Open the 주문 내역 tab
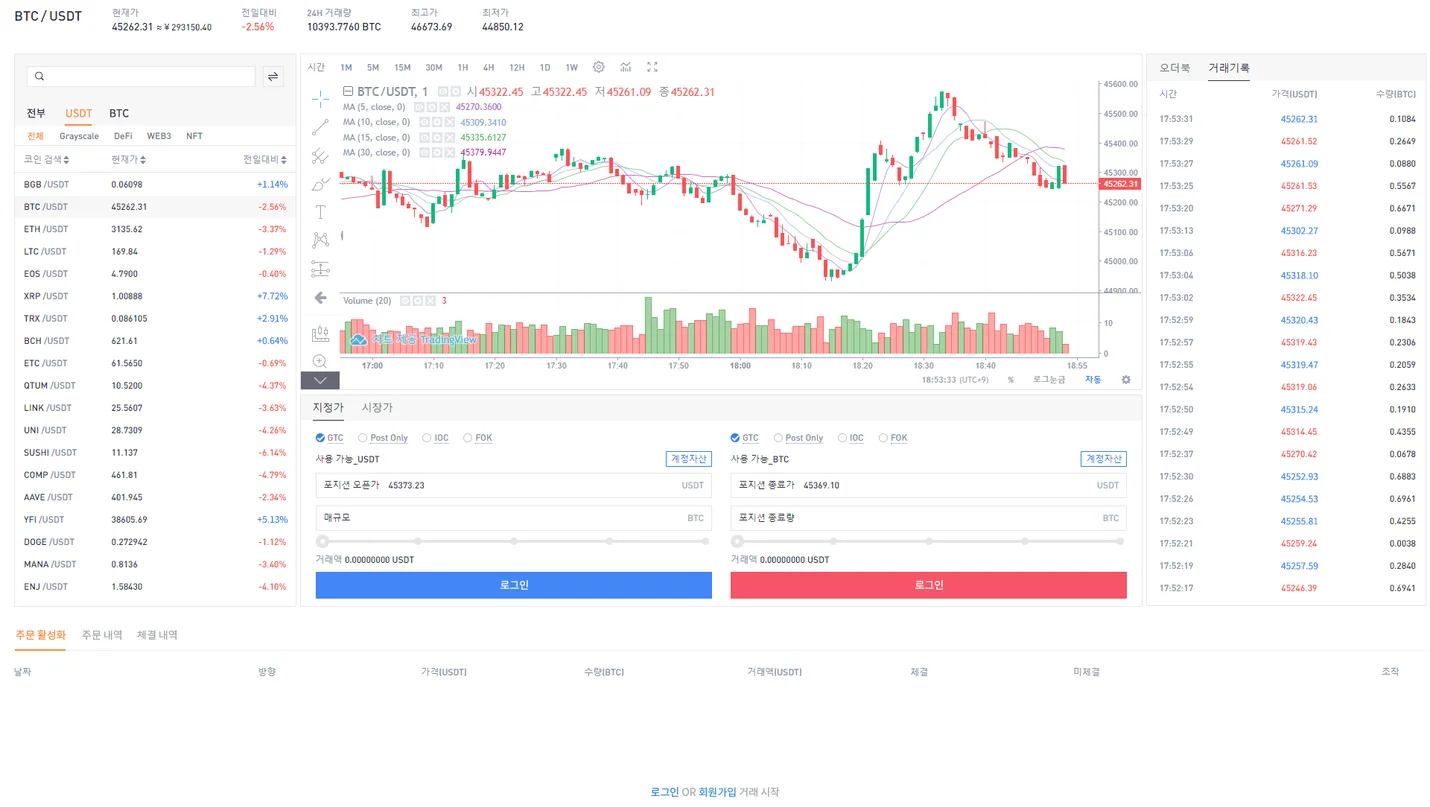Screen dimensions: 1430x807 (x=102, y=635)
